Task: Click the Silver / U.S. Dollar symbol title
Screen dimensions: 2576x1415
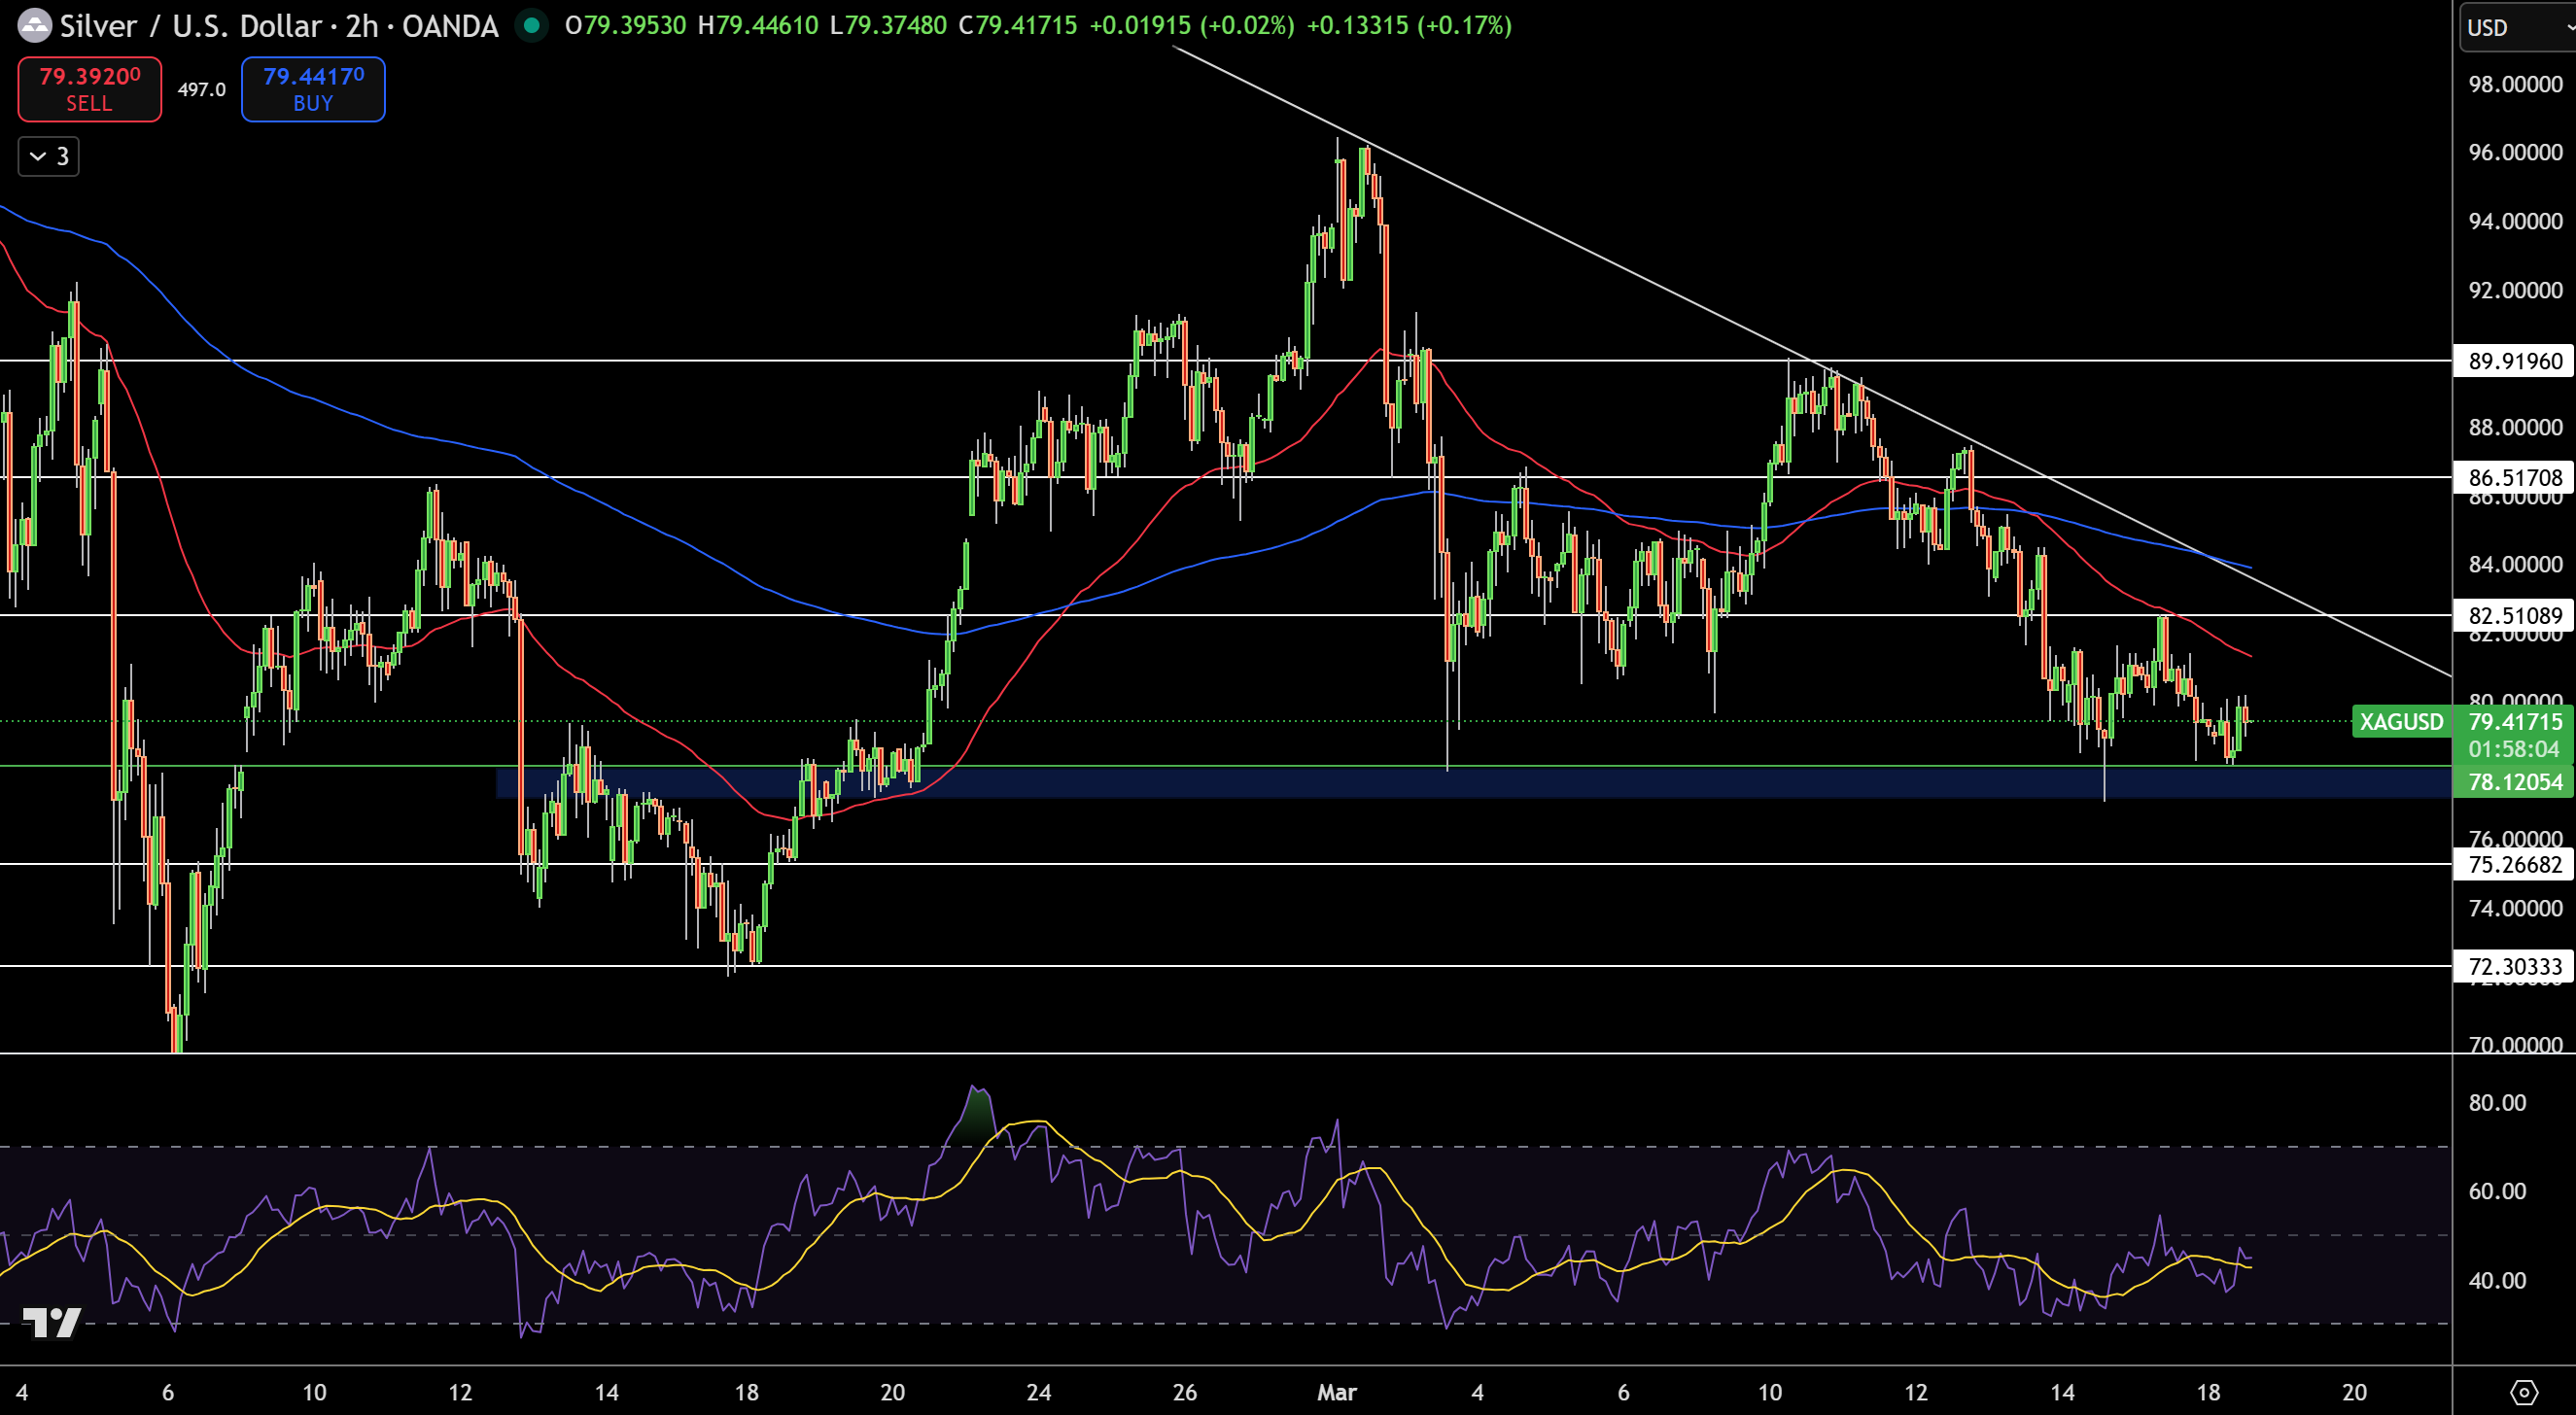Action: pos(191,26)
